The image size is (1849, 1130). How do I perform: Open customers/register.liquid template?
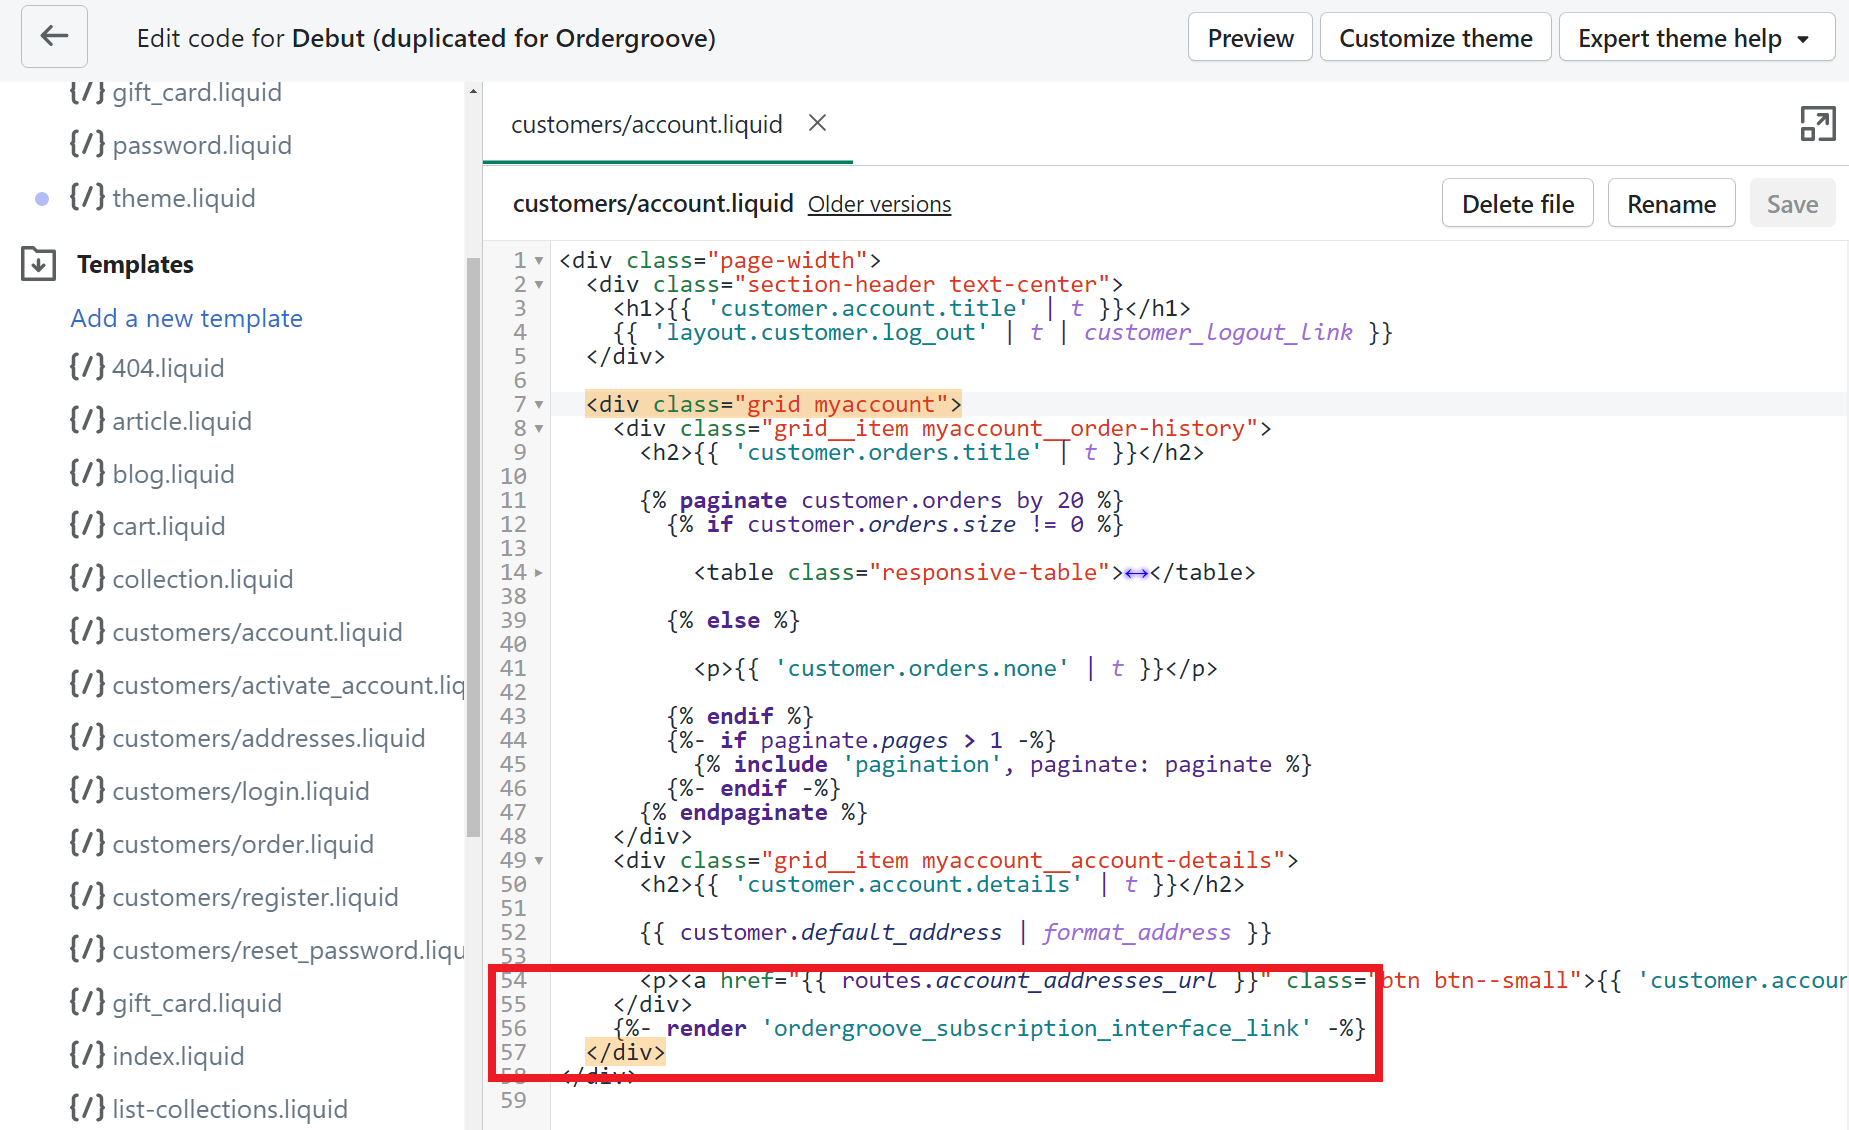pos(255,897)
